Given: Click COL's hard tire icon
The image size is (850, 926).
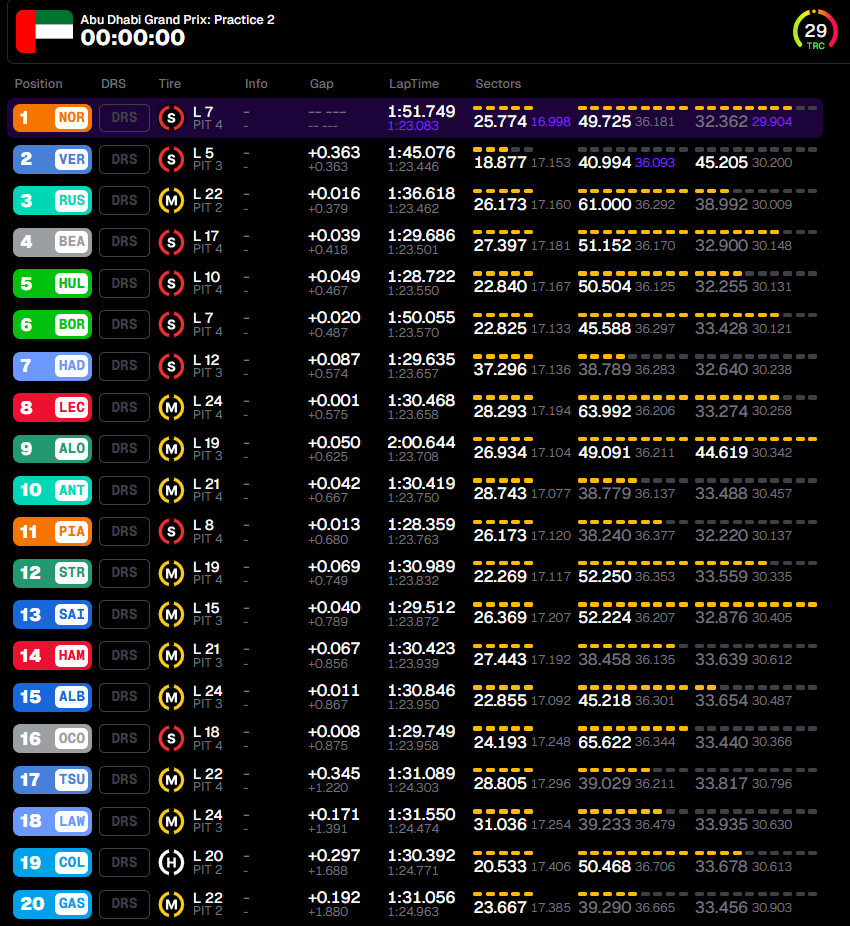Looking at the screenshot, I should coord(171,862).
